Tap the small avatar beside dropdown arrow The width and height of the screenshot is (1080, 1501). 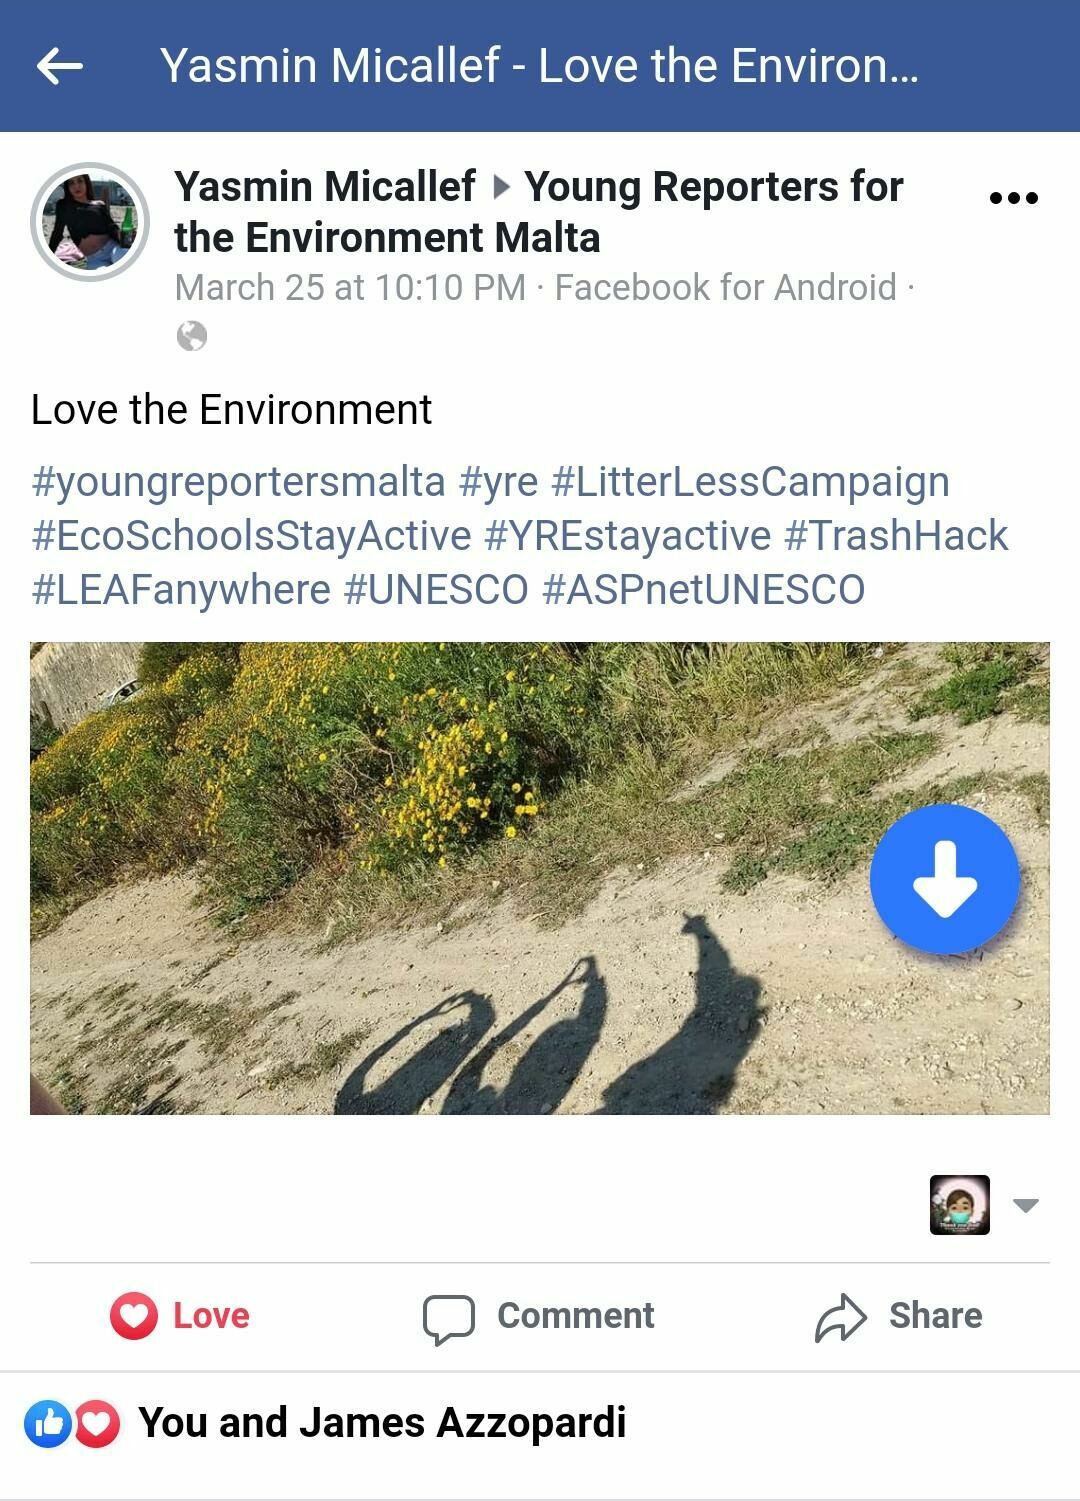point(959,1205)
